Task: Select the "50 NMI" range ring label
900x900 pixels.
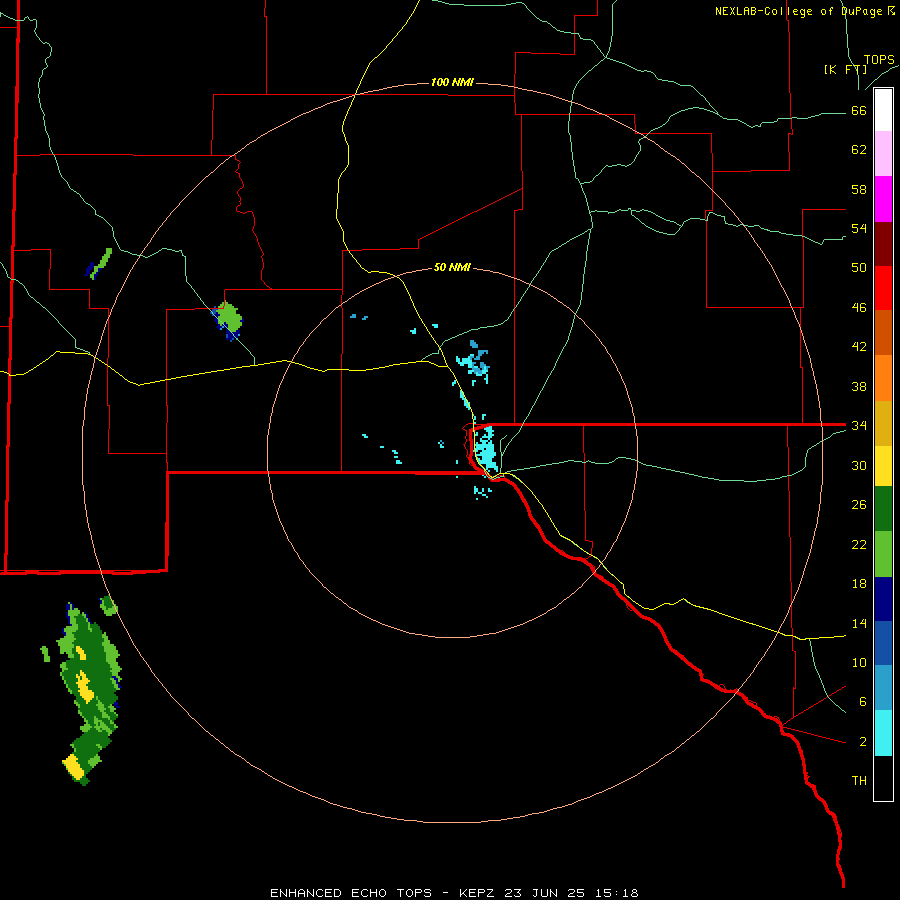Action: 452,267
